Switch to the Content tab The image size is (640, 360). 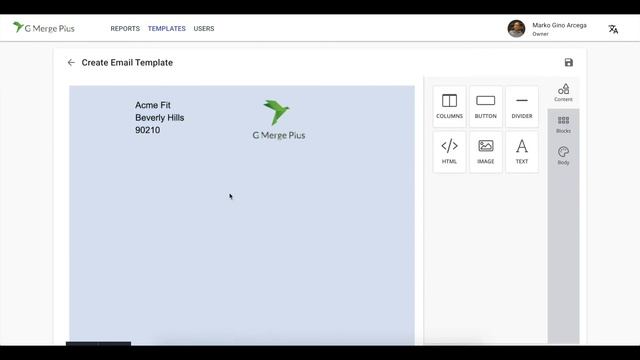[563, 93]
